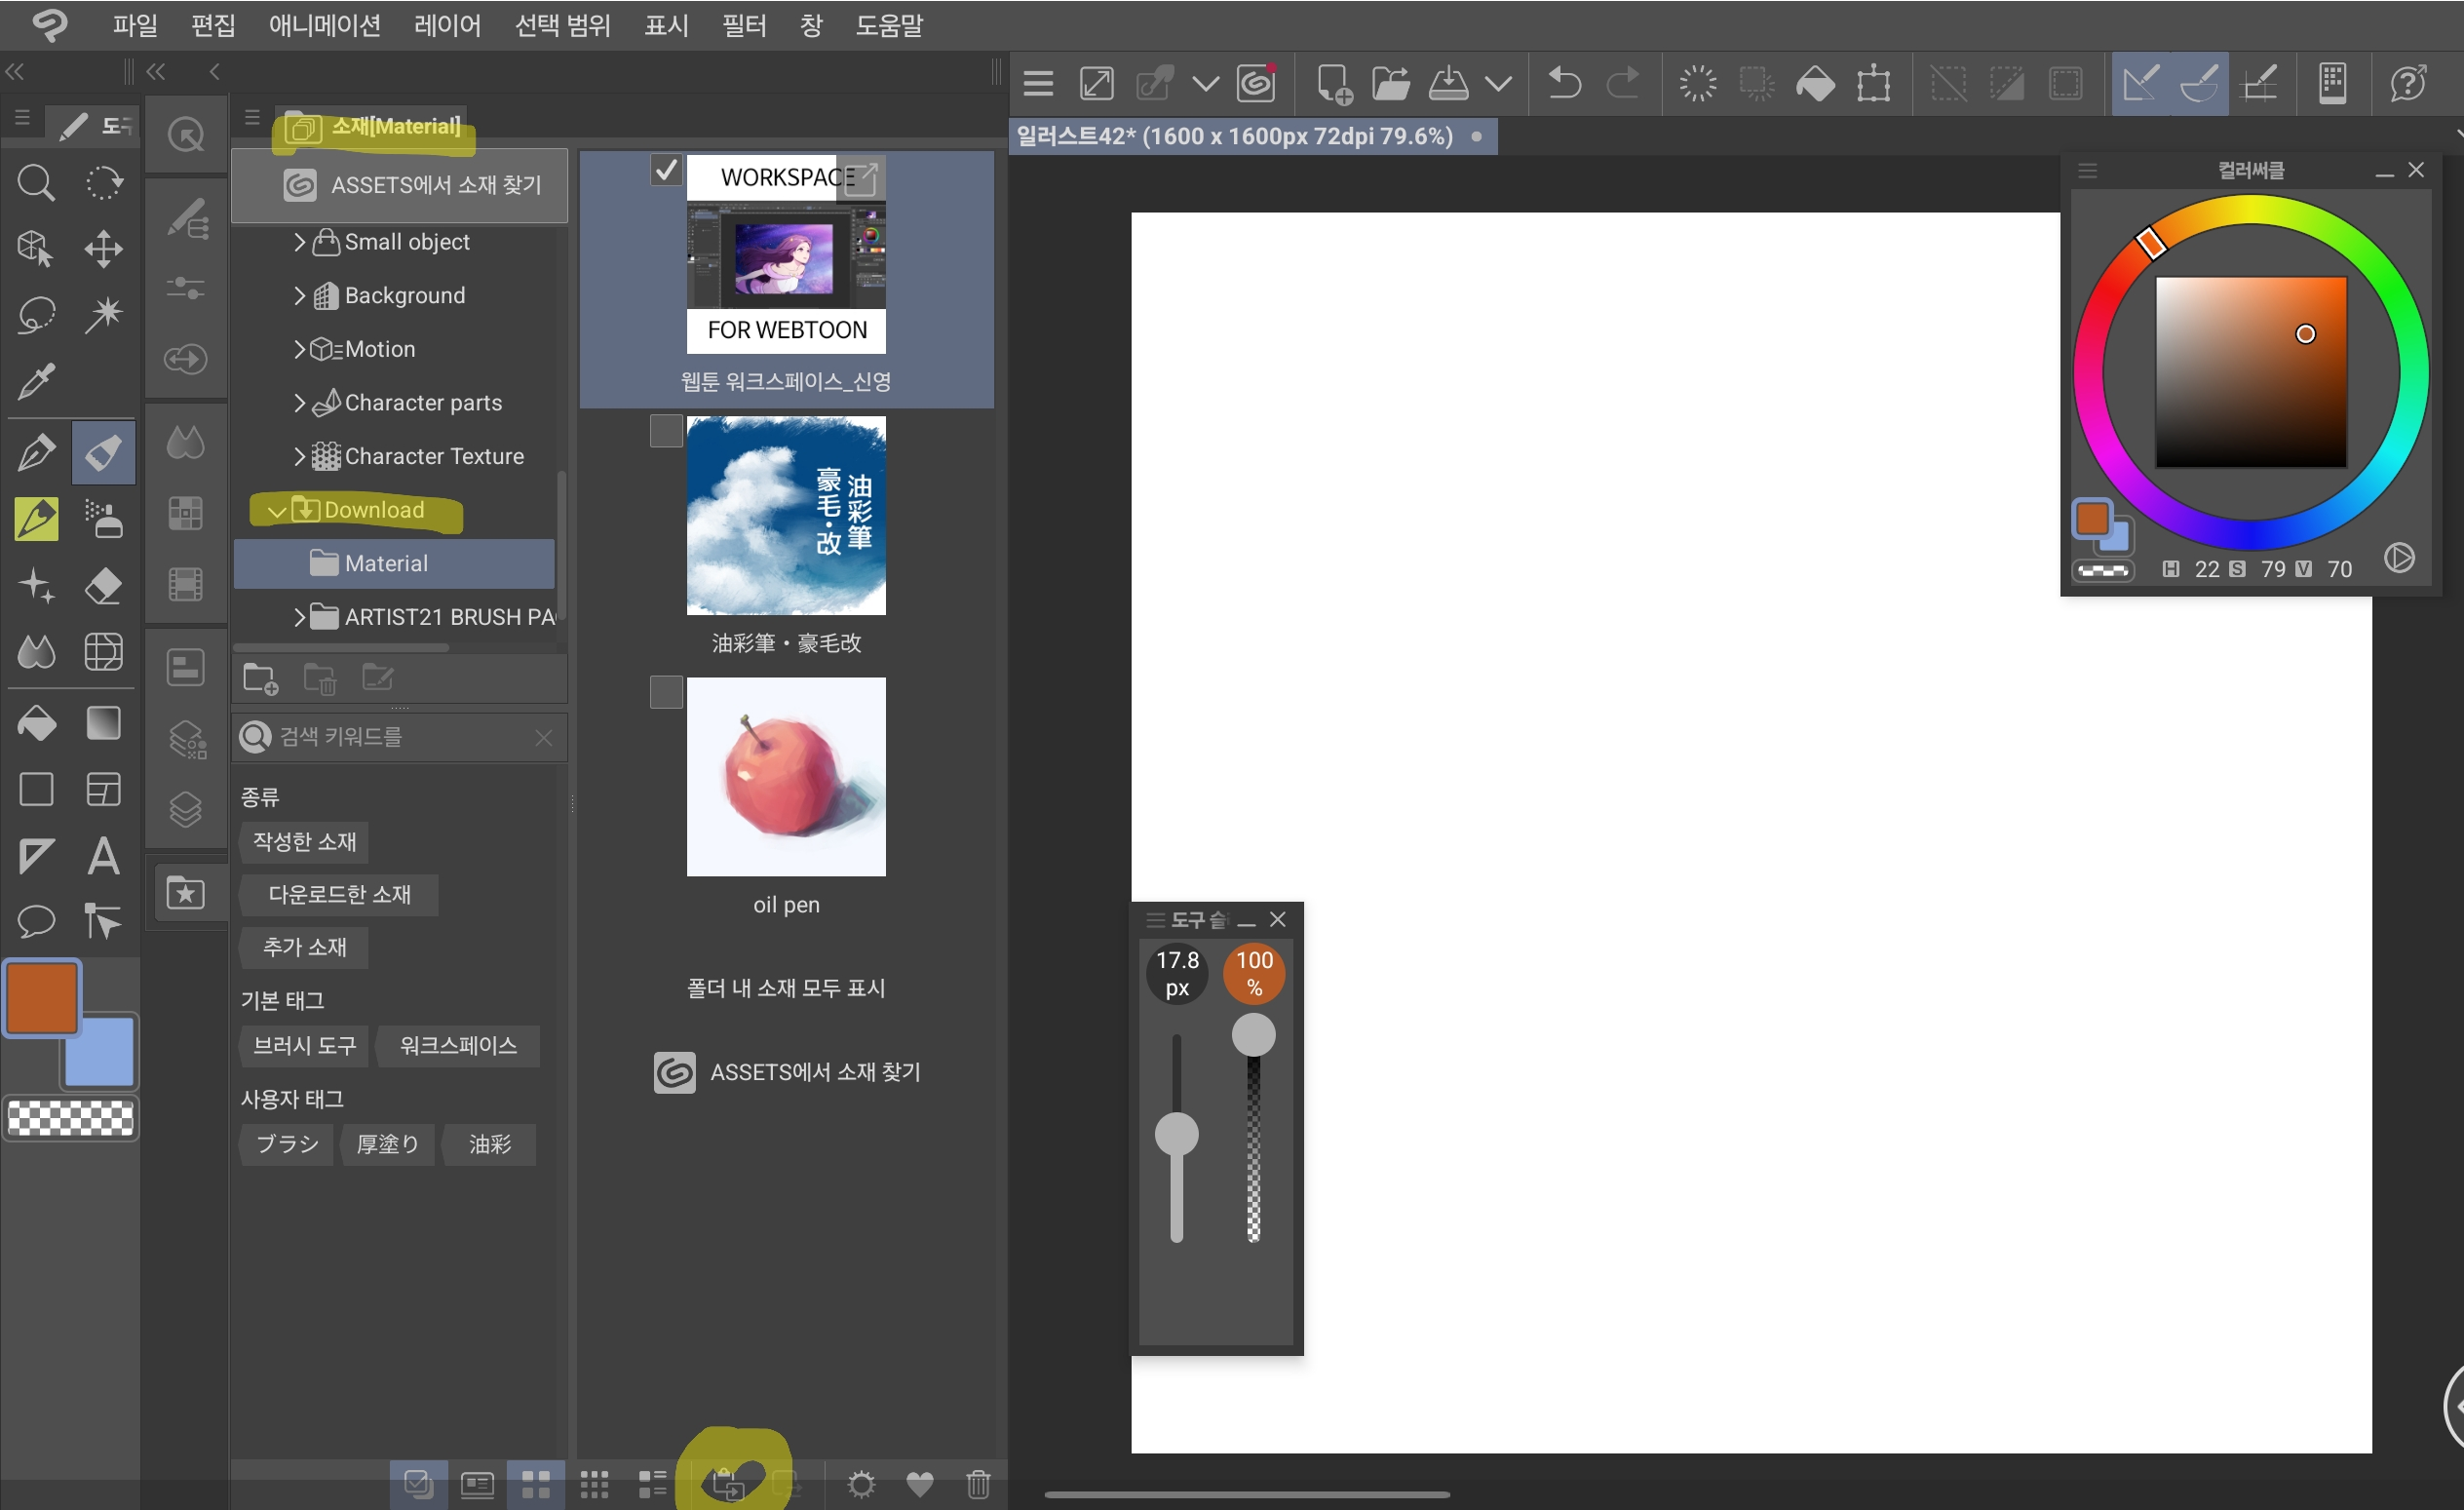Select the Eyedropper tool
The height and width of the screenshot is (1510, 2464).
[x=36, y=381]
